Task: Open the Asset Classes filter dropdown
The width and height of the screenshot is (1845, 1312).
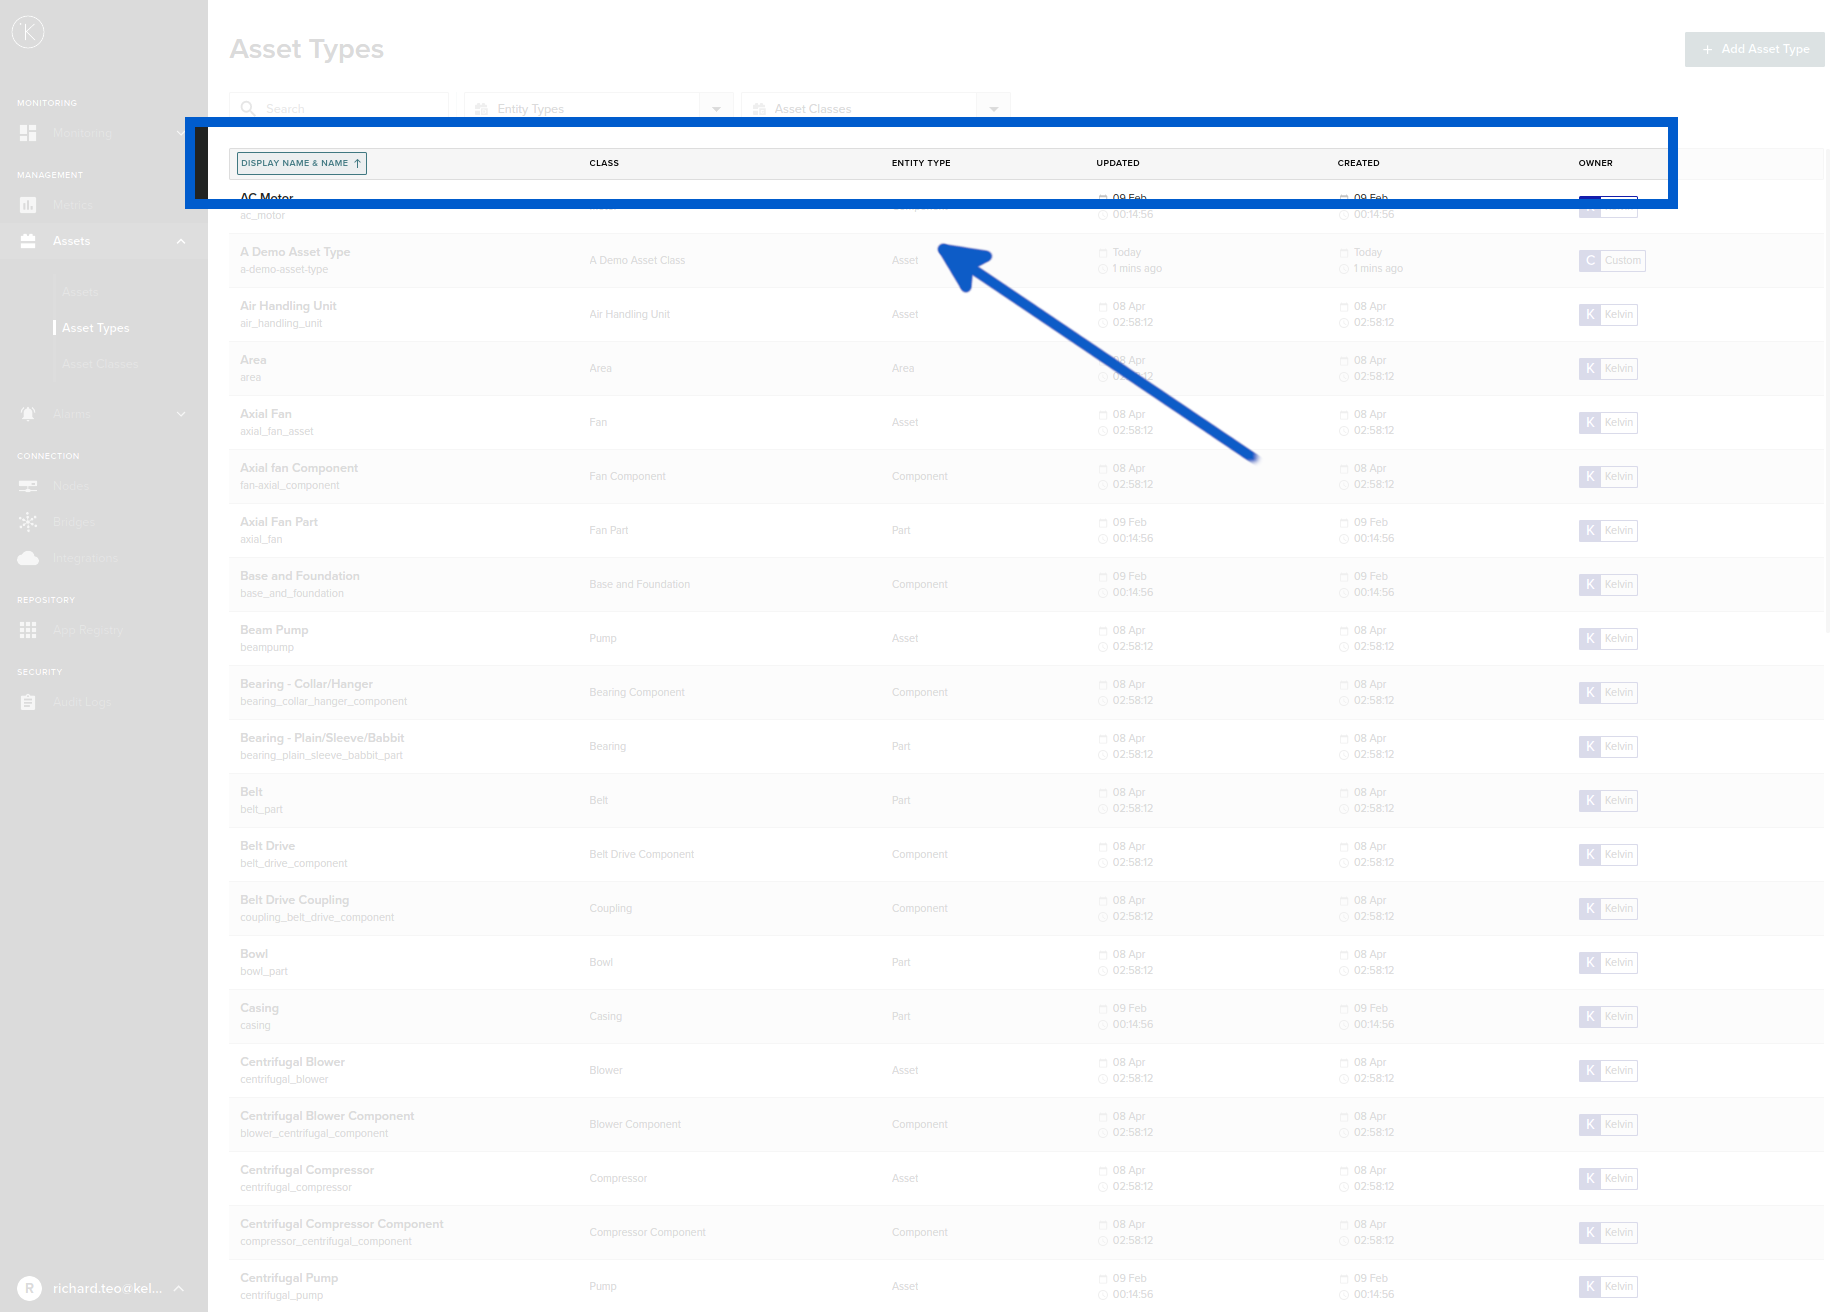Action: (x=993, y=109)
